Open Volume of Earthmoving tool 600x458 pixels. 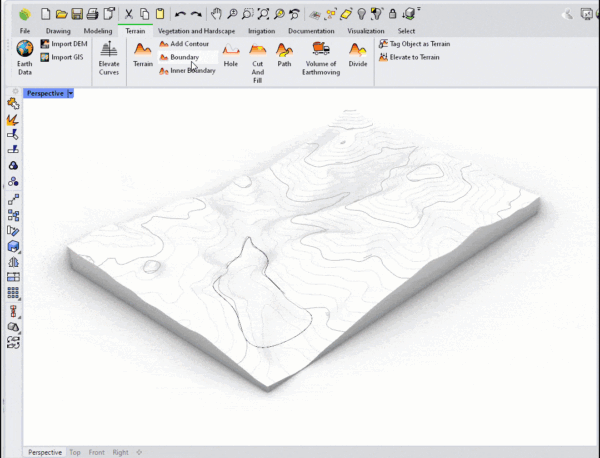tap(321, 58)
